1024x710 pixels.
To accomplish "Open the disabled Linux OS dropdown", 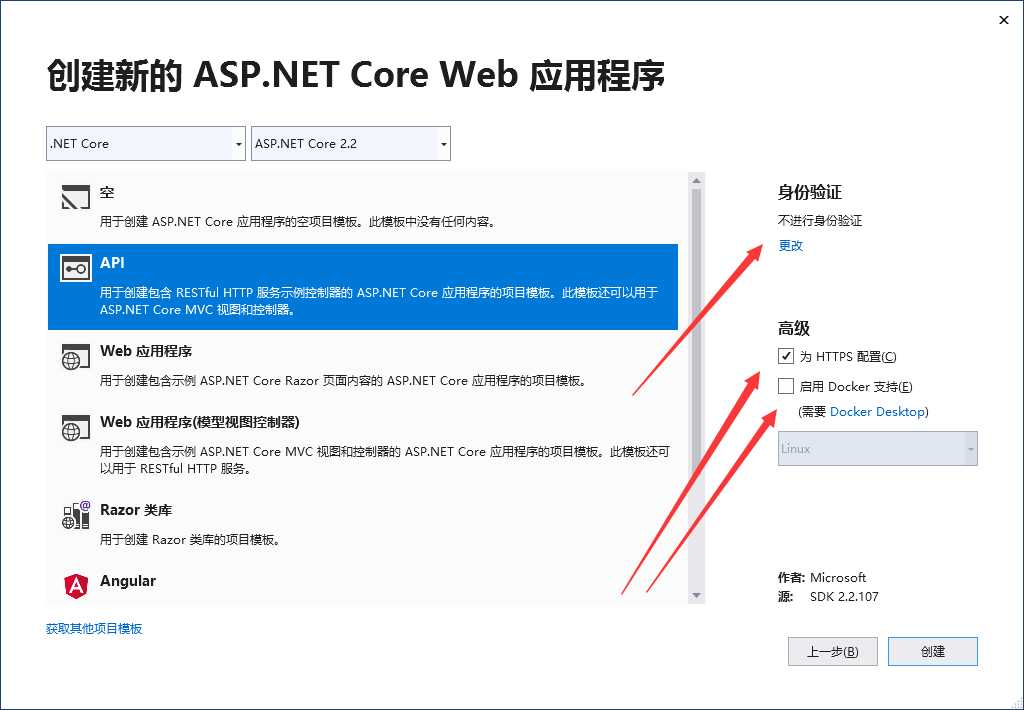I will click(877, 449).
